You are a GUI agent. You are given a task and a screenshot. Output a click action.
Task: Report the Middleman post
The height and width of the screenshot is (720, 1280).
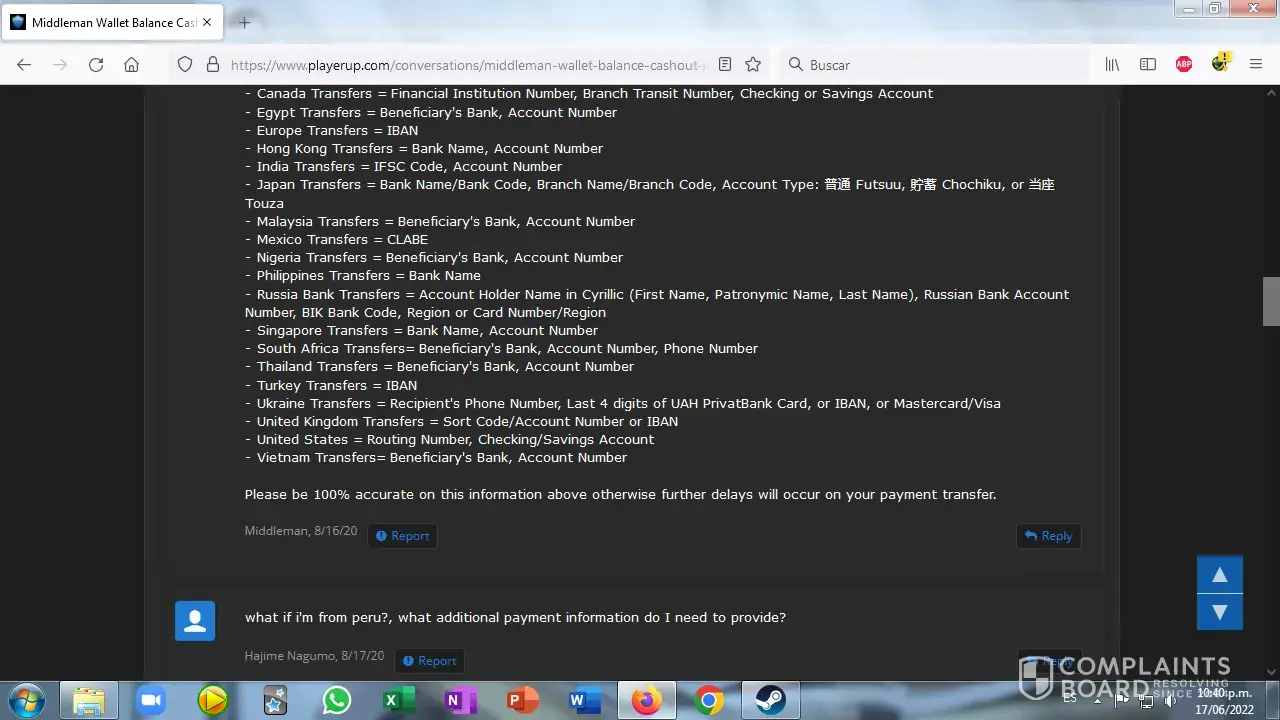point(402,536)
